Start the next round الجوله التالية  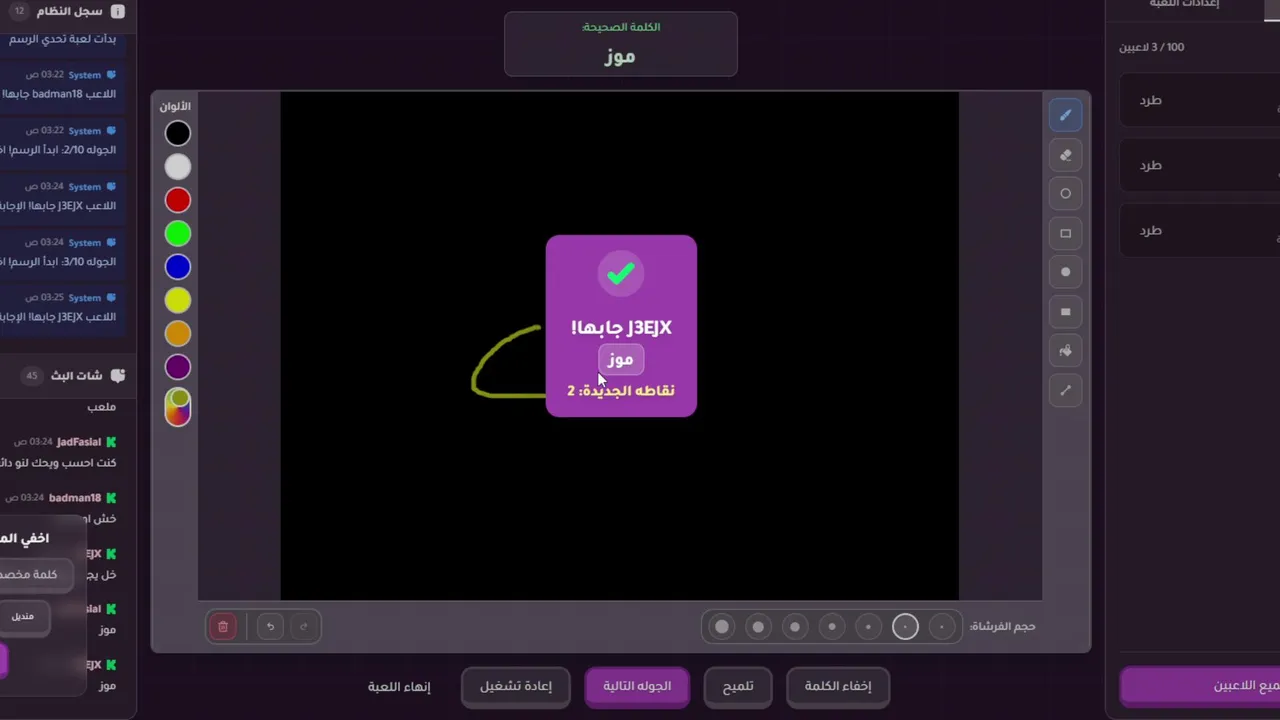tap(637, 686)
